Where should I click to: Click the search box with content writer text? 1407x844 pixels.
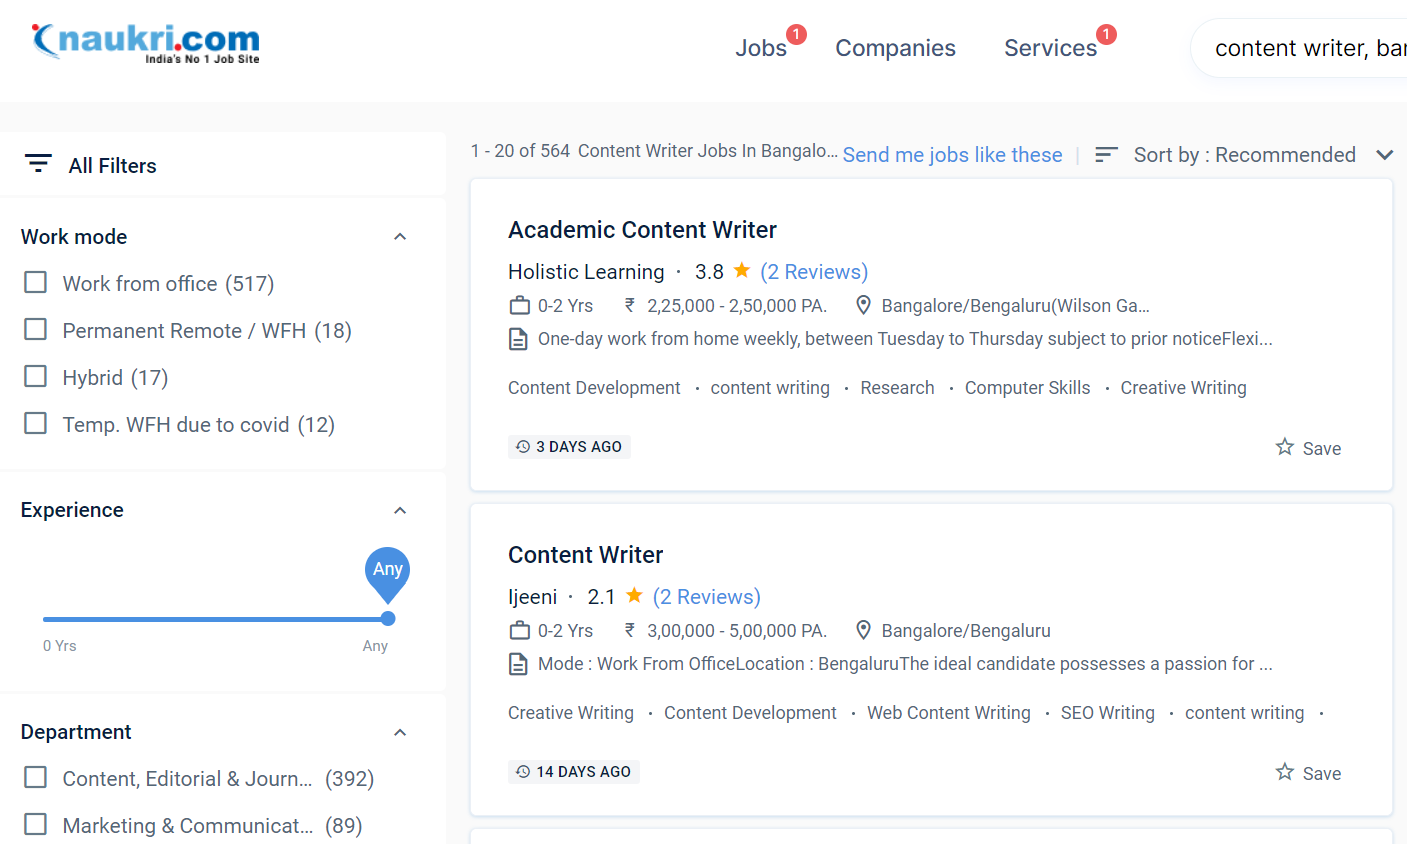click(1300, 48)
